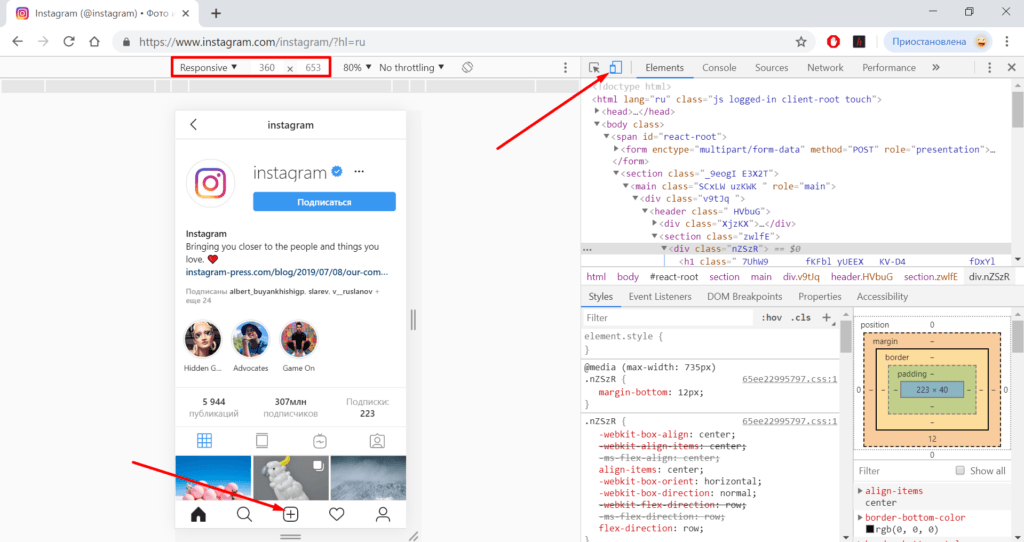Toggle the device toolbar icon
1024x542 pixels.
[615, 67]
